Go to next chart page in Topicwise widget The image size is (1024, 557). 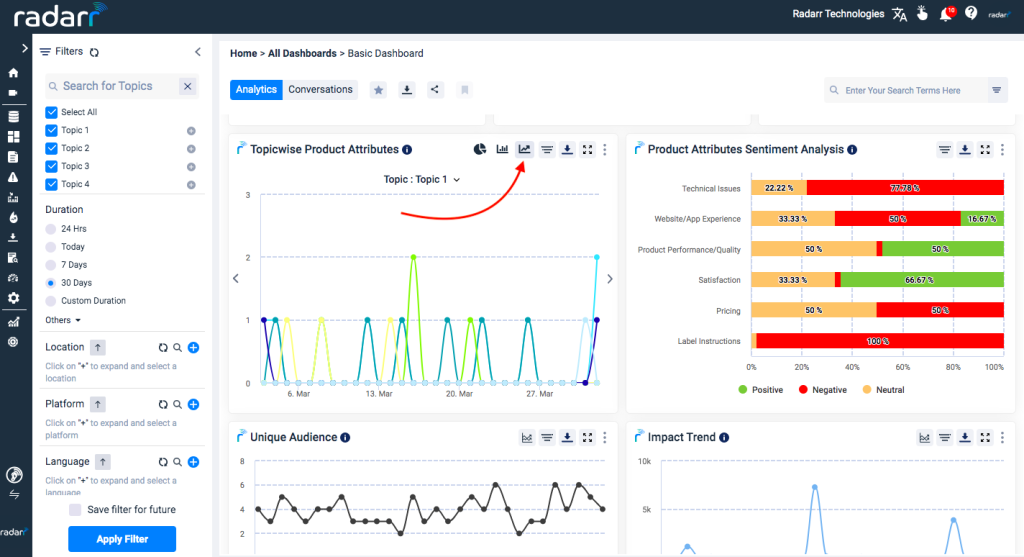point(609,279)
